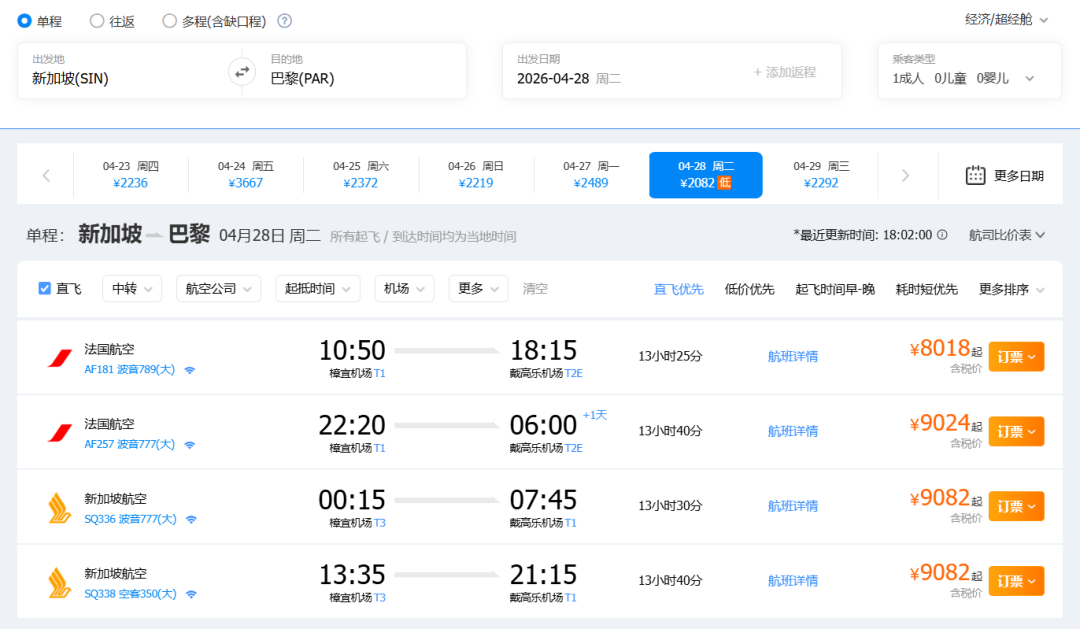Uncheck the 直飞 direct flight checkbox
Screen dimensions: 1080x629
coord(44,289)
